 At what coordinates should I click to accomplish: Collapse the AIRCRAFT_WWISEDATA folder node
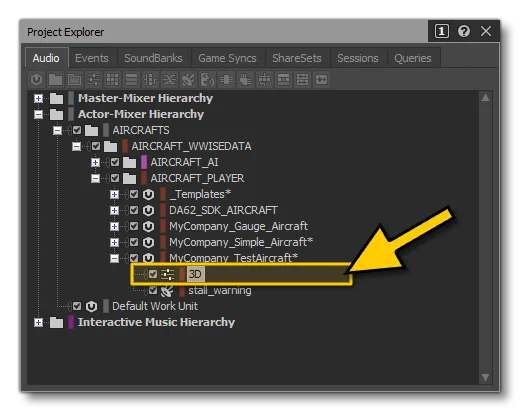click(x=76, y=146)
